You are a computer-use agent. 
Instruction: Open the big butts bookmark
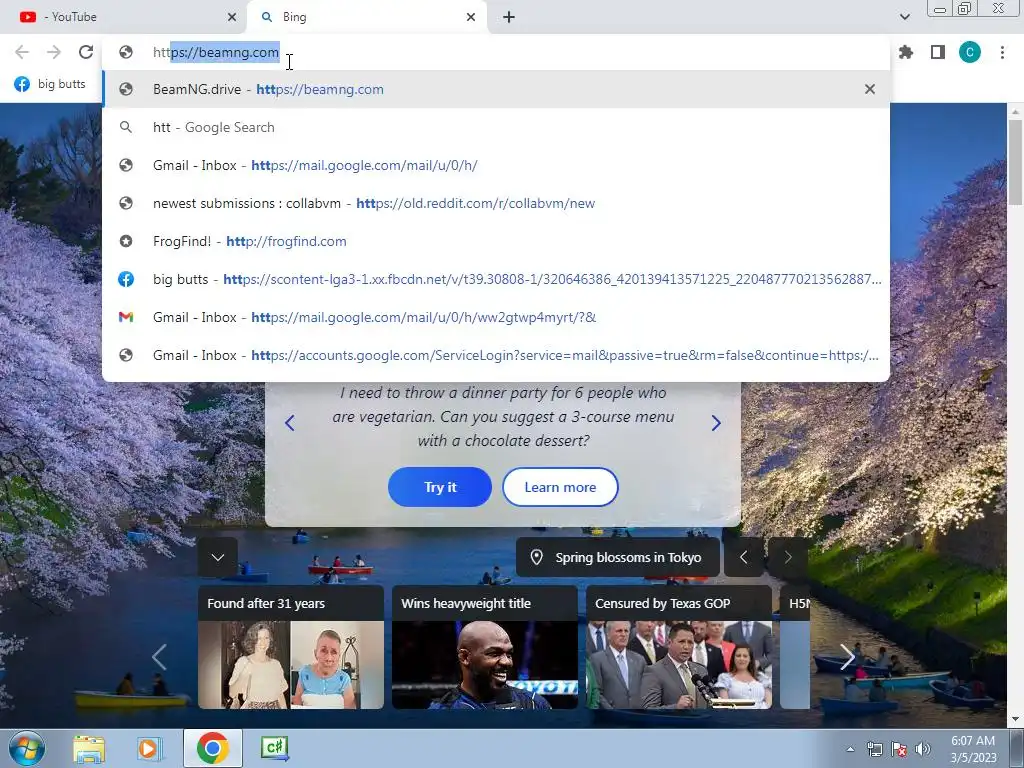point(50,84)
